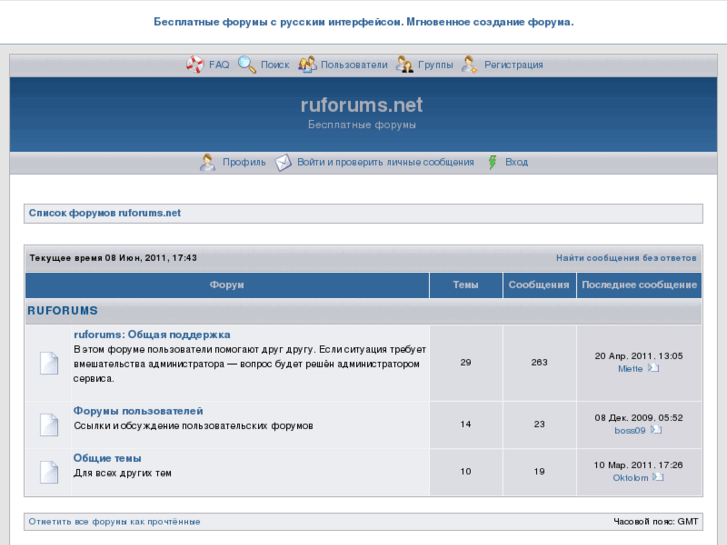
Task: View latest post icon next to boss09
Action: (x=656, y=430)
